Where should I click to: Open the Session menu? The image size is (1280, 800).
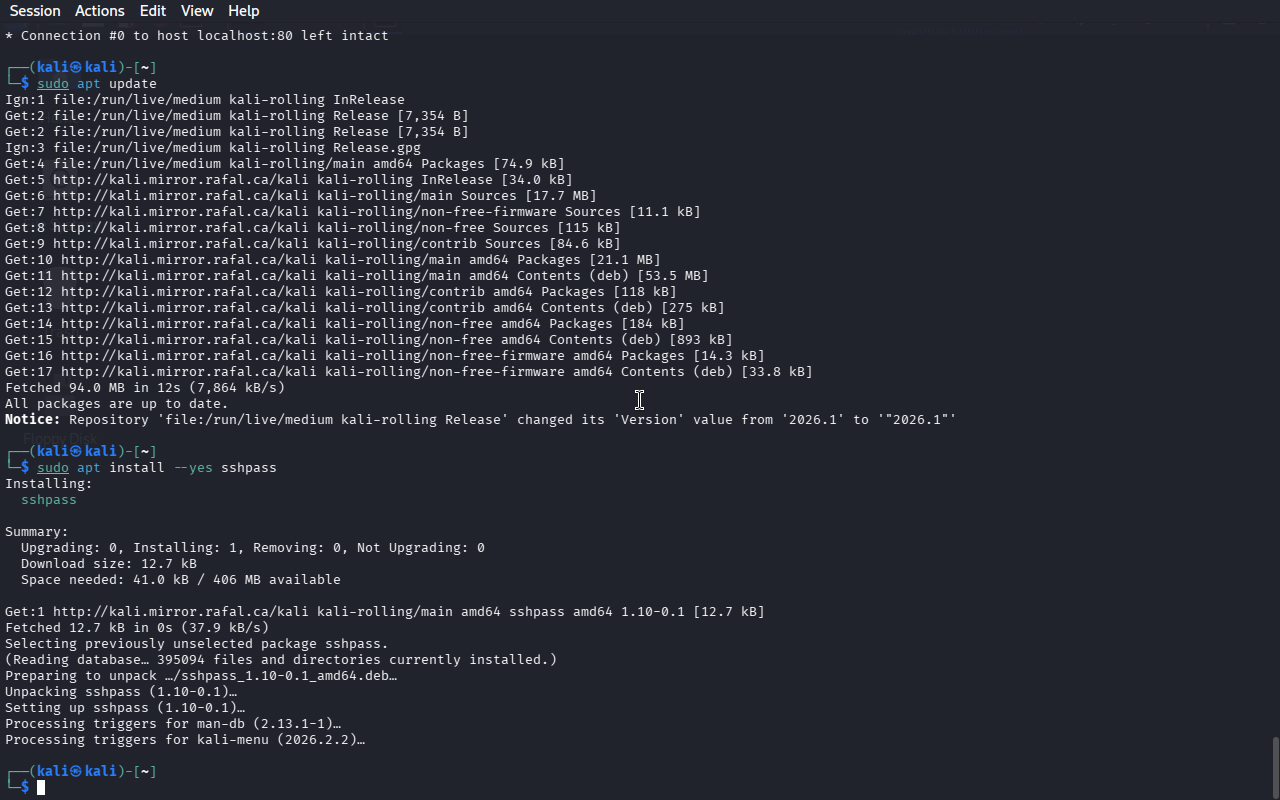coord(35,11)
